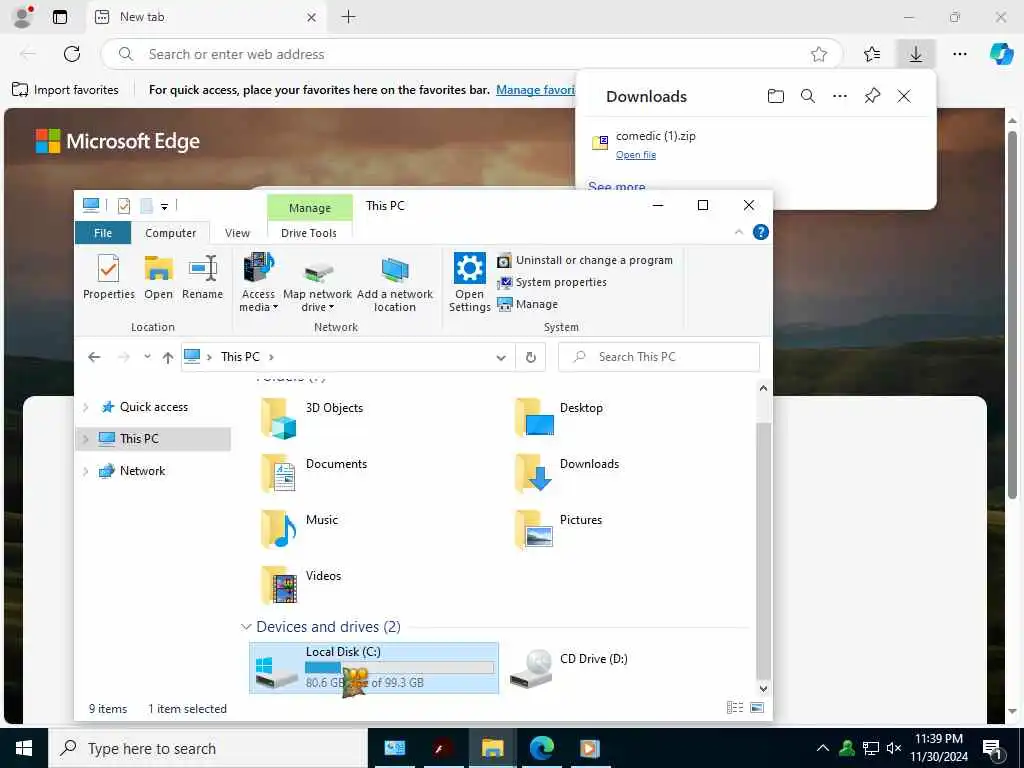Click Properties icon in quick access toolbar

tap(123, 206)
